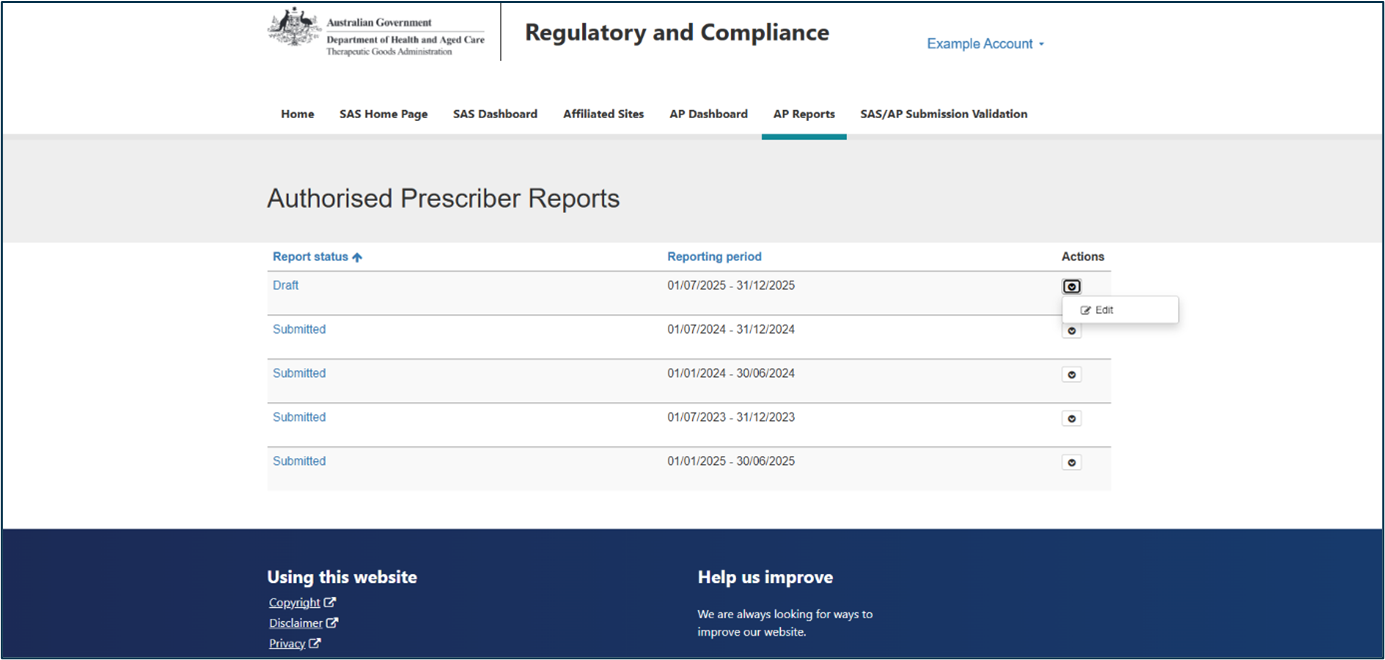Click external link icon next to Copyright
Image resolution: width=1385 pixels, height=660 pixels.
coord(330,602)
